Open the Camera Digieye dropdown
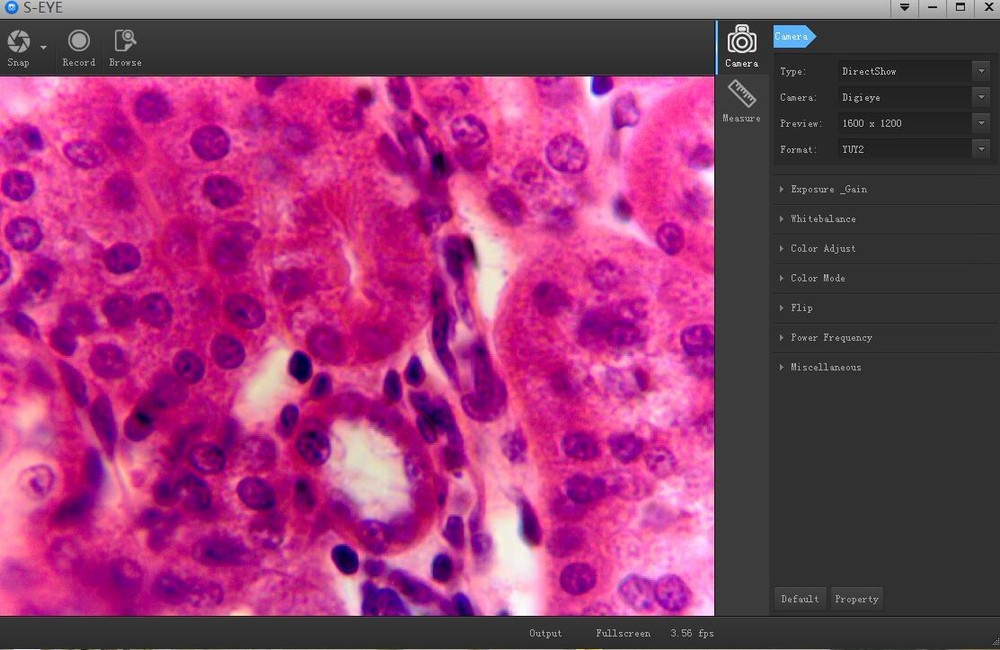Image resolution: width=1000 pixels, height=650 pixels. [x=980, y=98]
